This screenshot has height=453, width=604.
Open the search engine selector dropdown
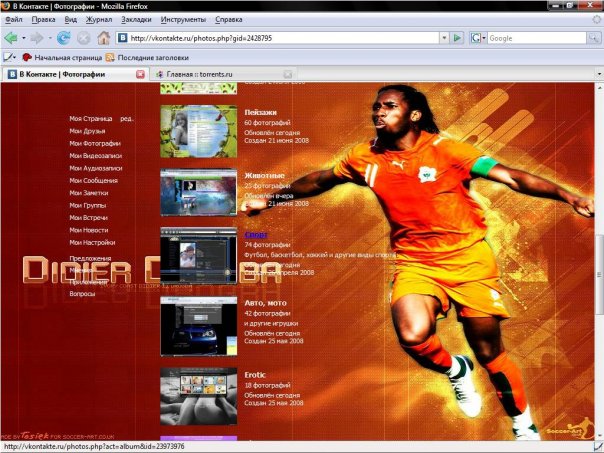pos(484,38)
